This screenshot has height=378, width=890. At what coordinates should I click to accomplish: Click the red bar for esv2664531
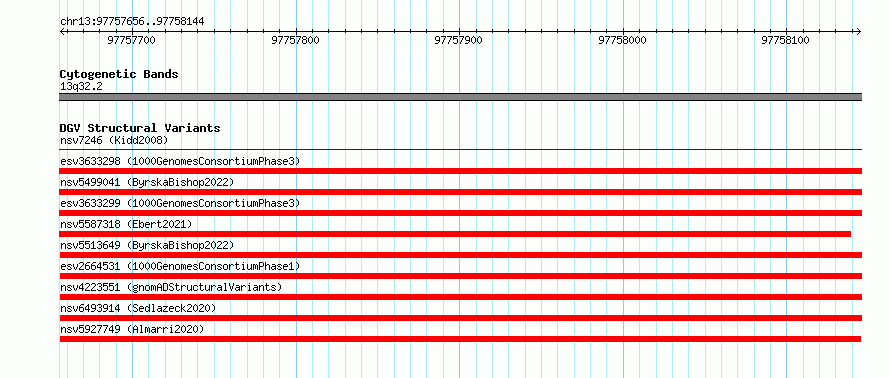click(x=460, y=276)
